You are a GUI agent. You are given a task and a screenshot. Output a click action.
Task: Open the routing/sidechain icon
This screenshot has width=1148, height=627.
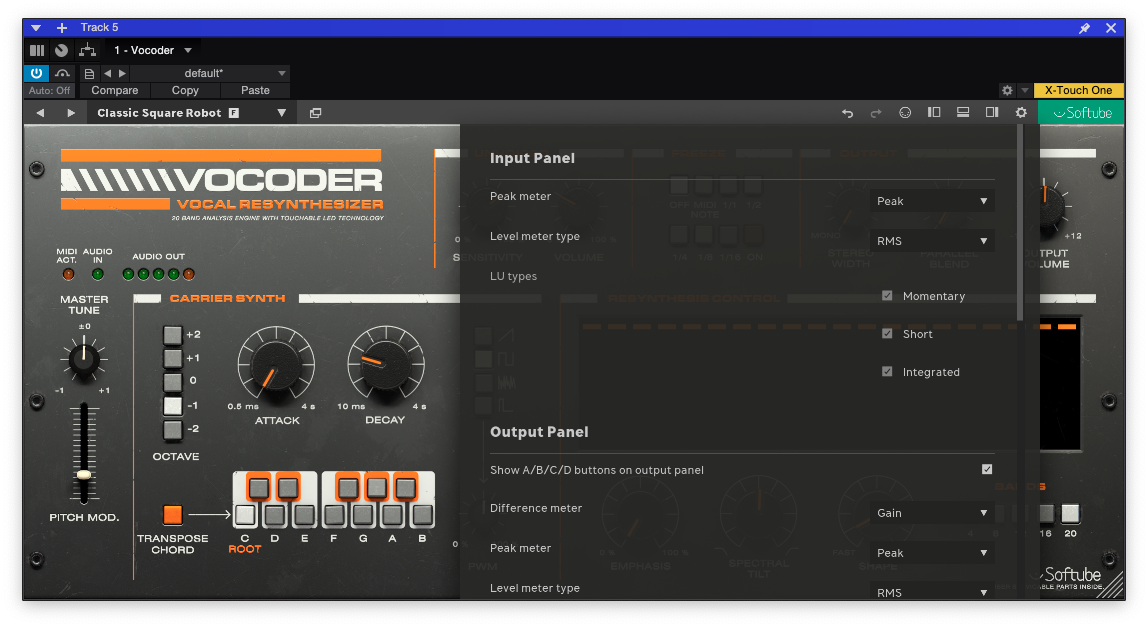87,50
